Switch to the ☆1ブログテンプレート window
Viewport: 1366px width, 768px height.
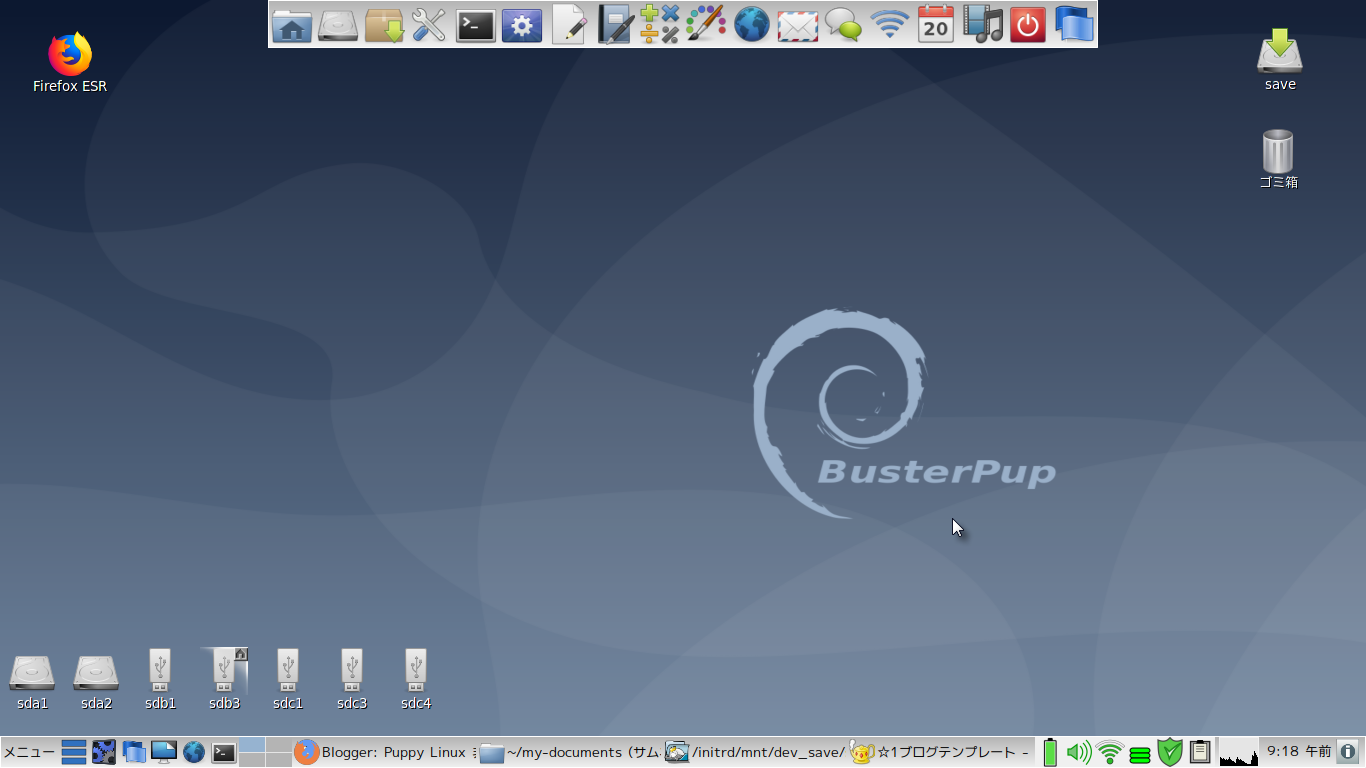click(x=941, y=752)
